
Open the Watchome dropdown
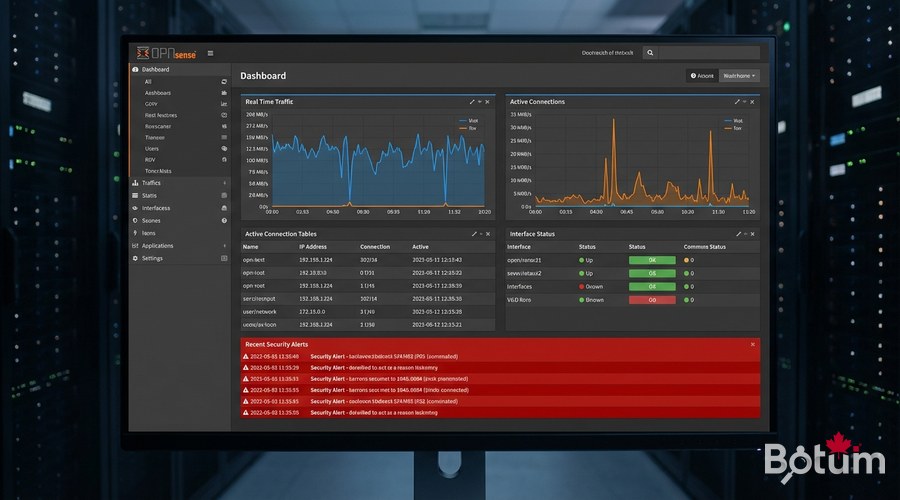pyautogui.click(x=739, y=76)
